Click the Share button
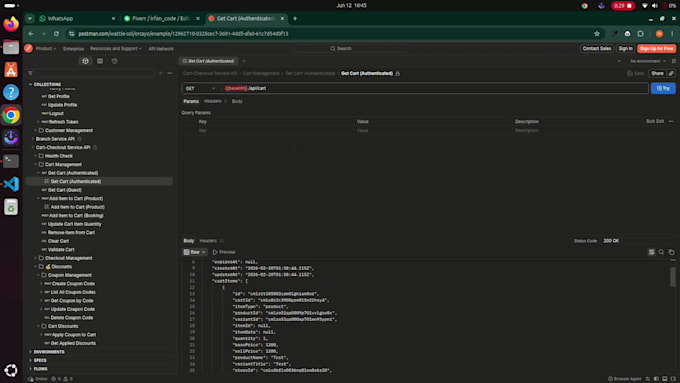Screen dimensions: 680x383 [x=657, y=73]
